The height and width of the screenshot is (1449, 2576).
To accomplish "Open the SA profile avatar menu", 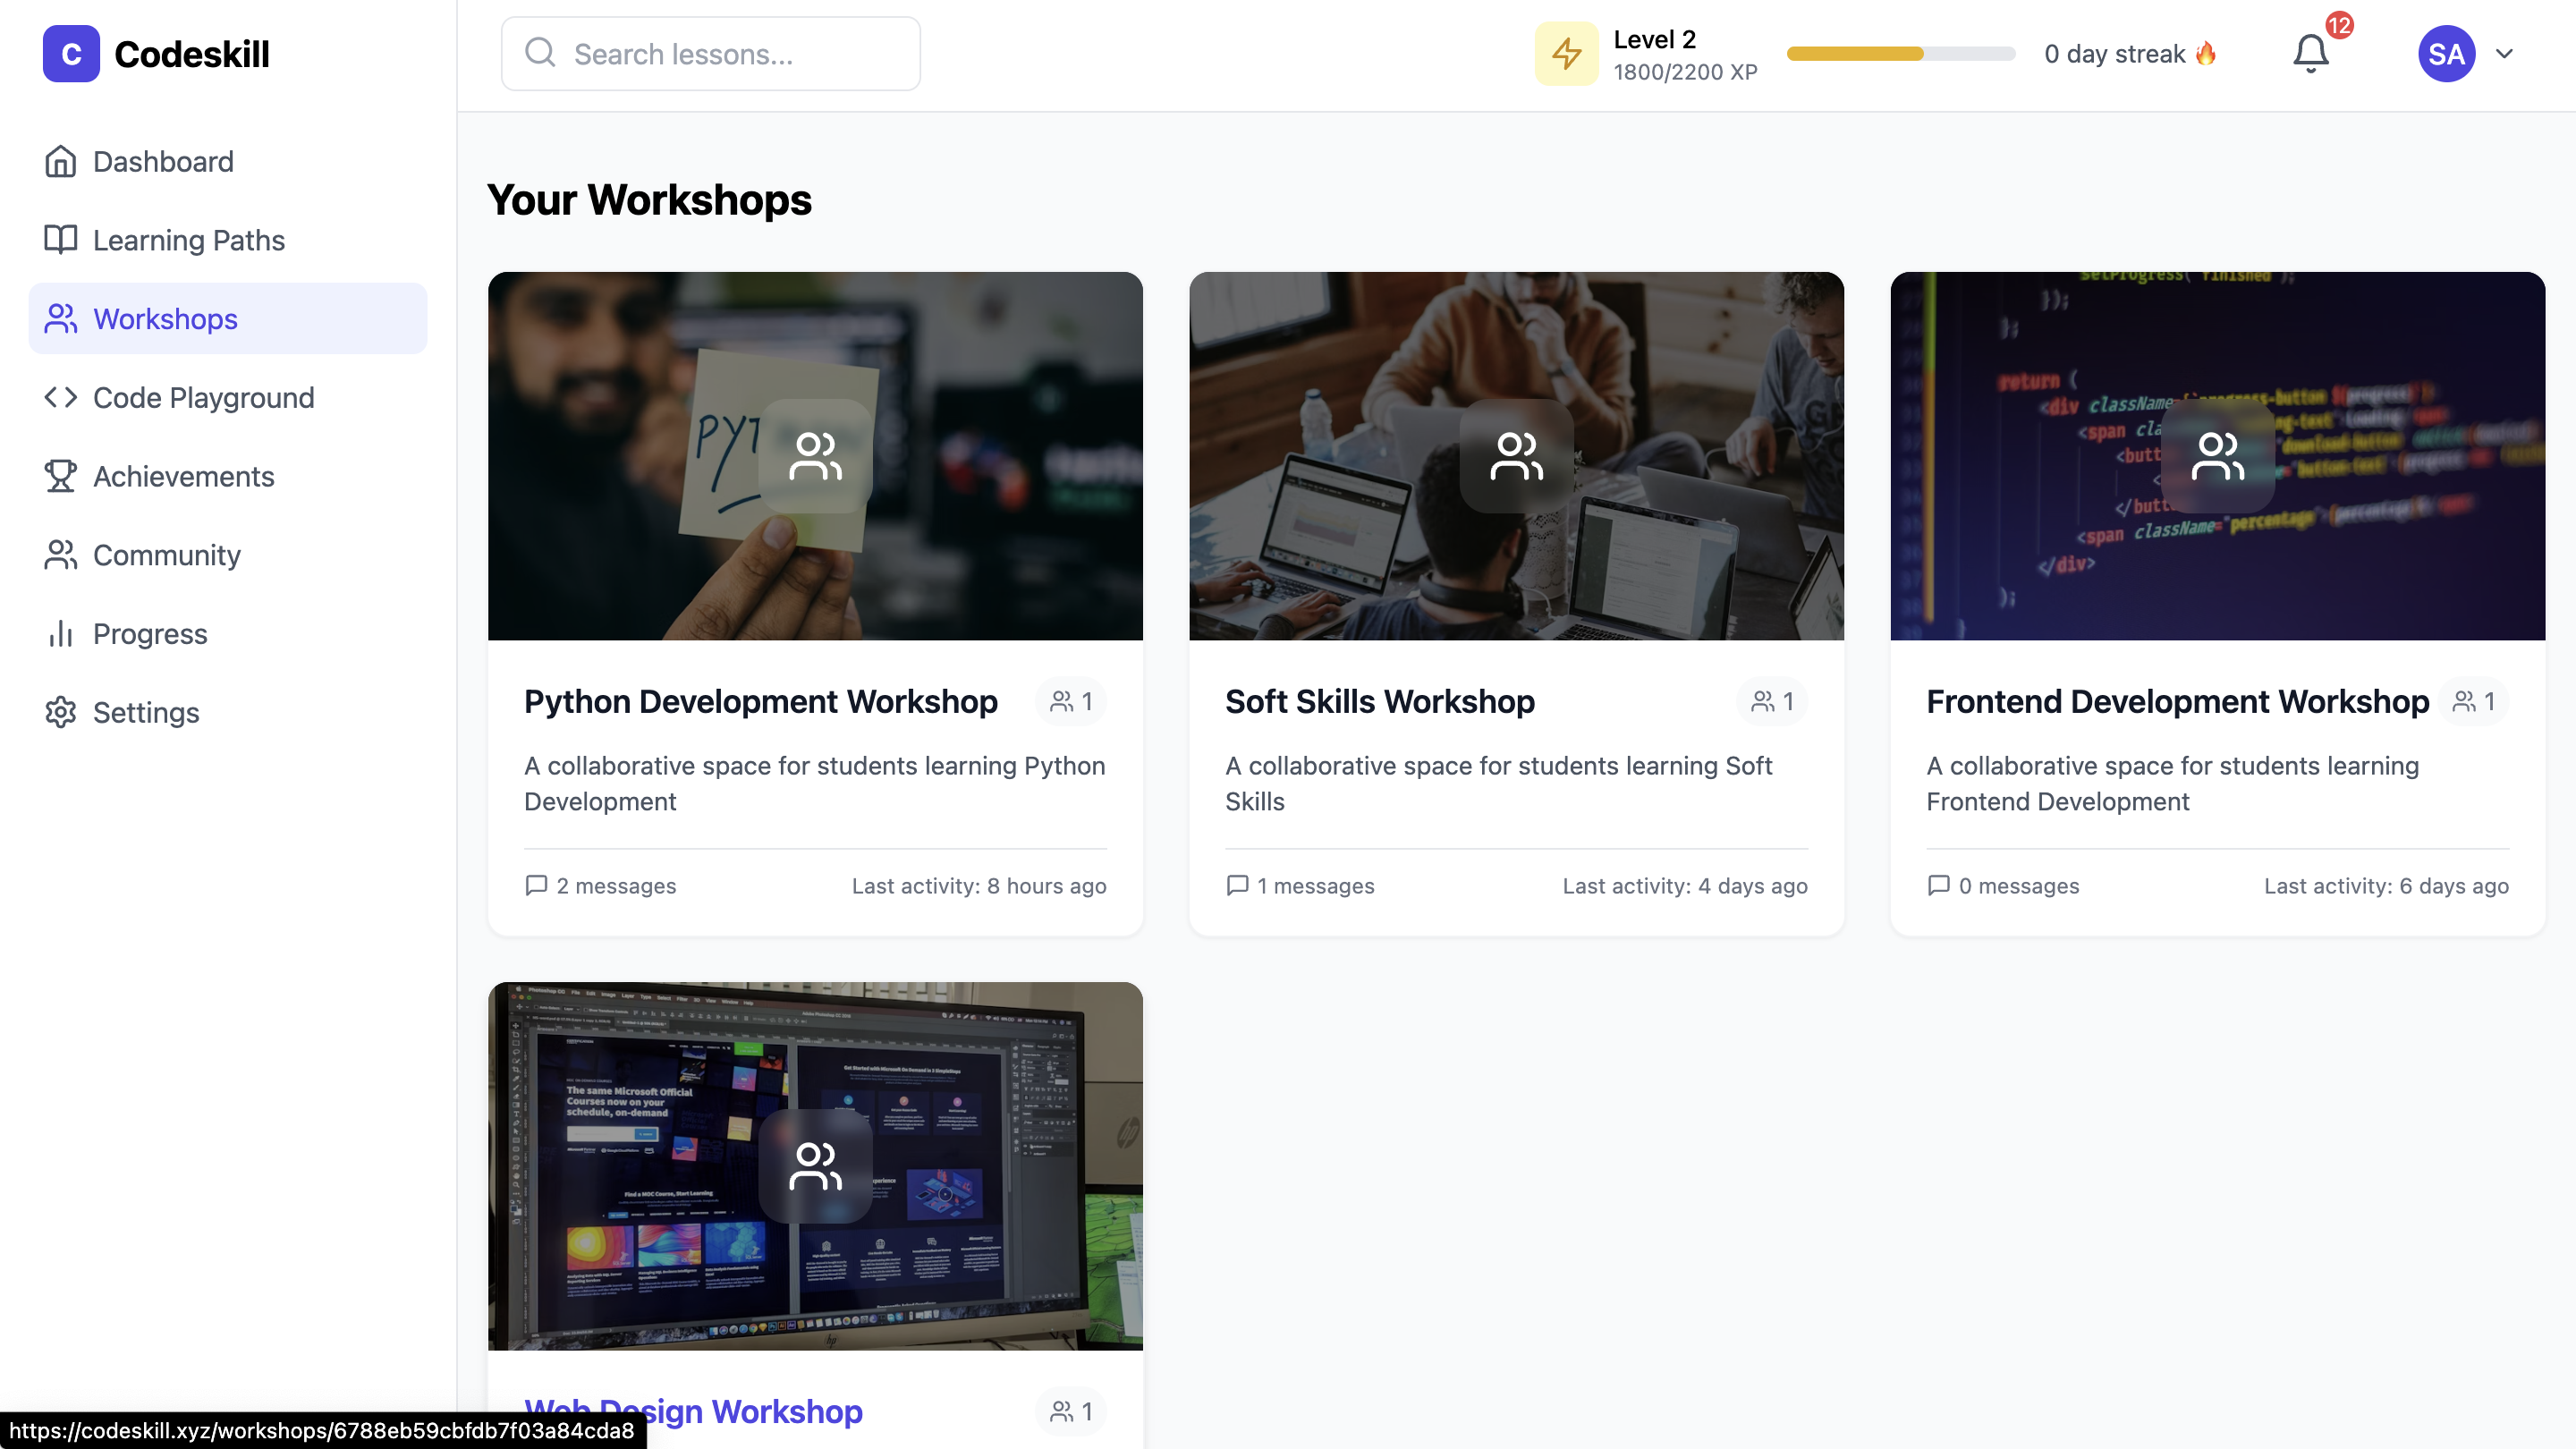I will 2446,54.
